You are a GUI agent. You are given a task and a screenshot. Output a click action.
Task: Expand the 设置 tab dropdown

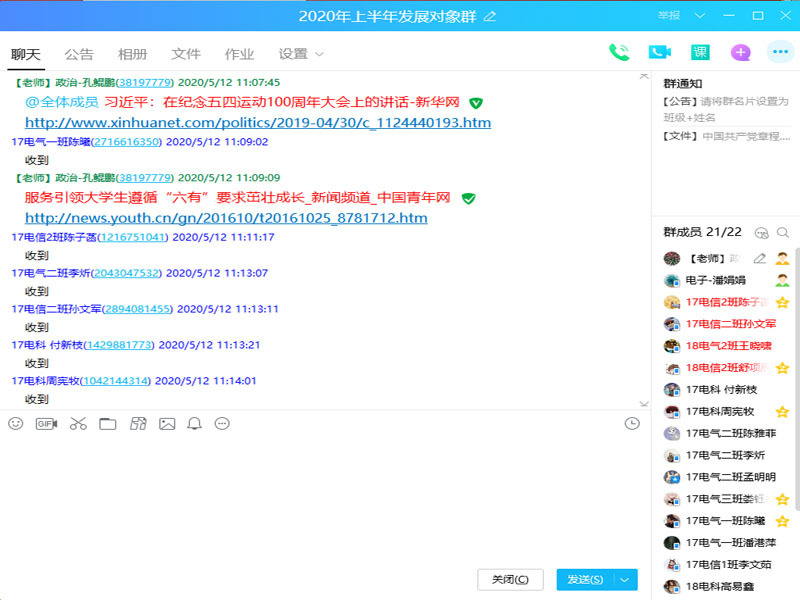point(301,54)
